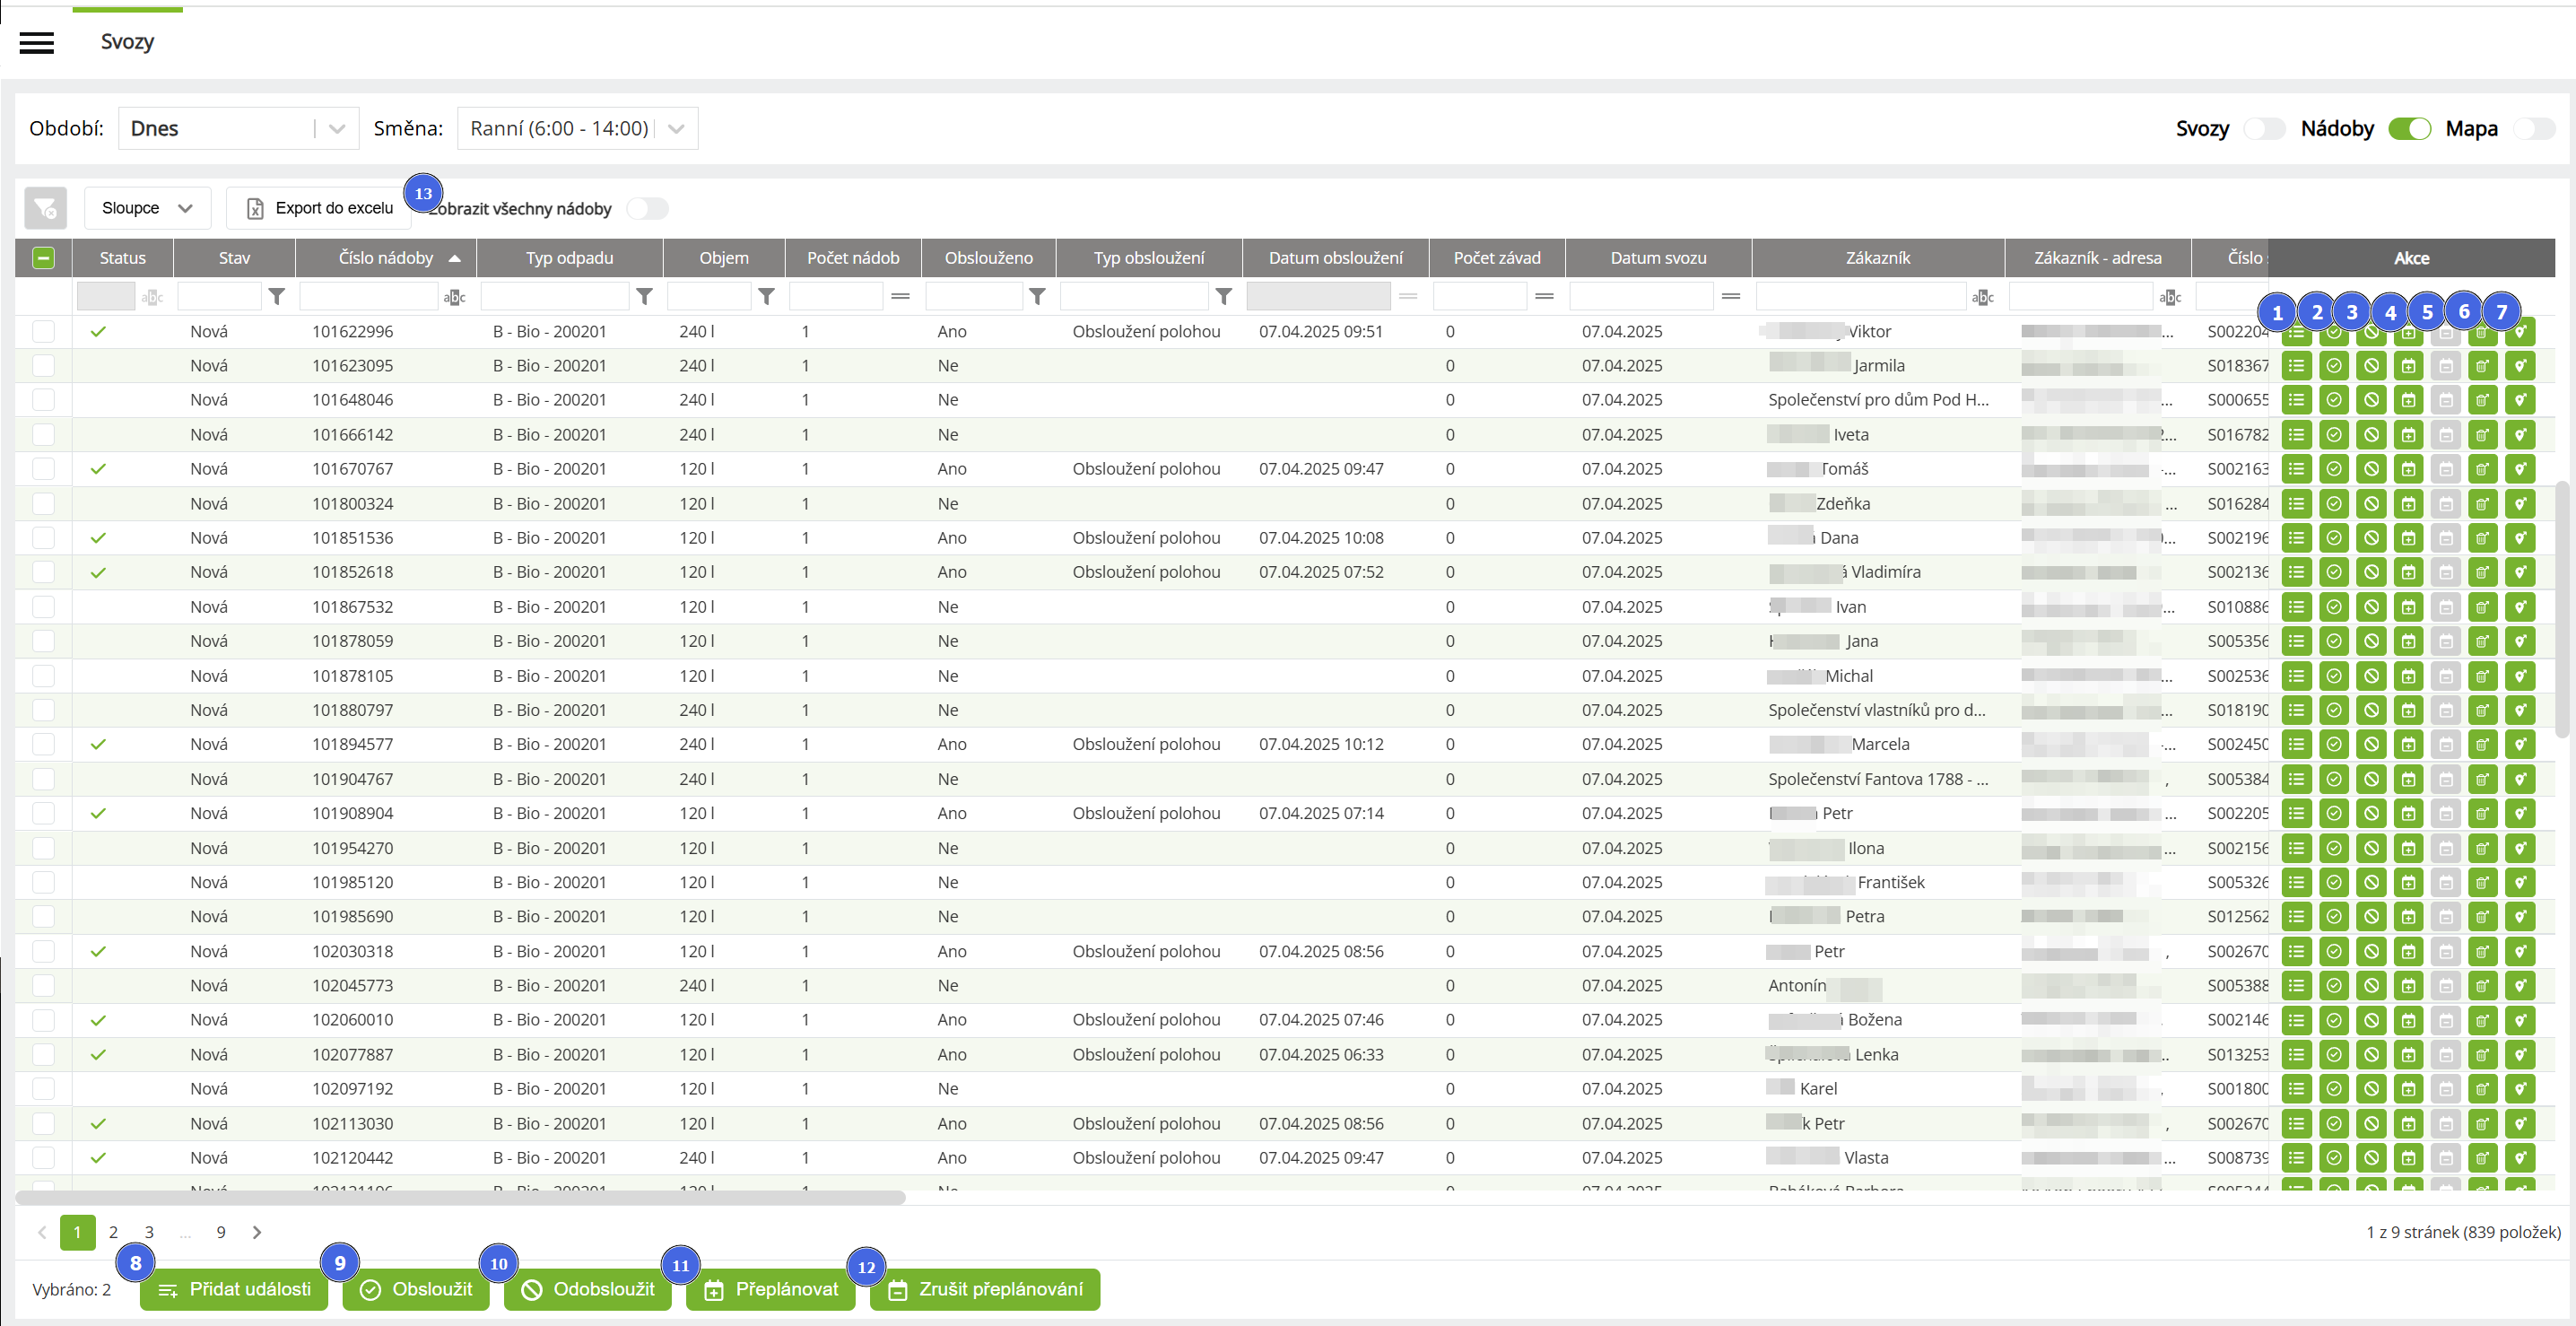Sort by Číslo nádoby column header
Image resolution: width=2576 pixels, height=1326 pixels.
(x=386, y=258)
